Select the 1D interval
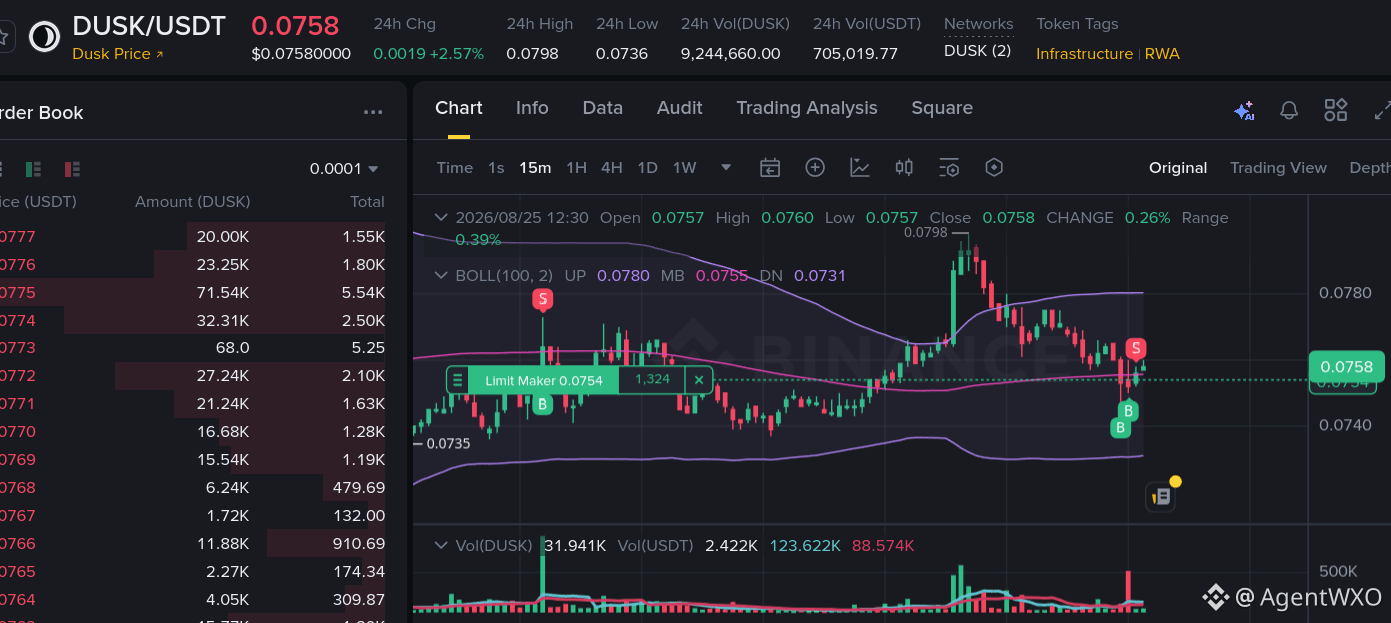The height and width of the screenshot is (623, 1391). click(x=648, y=168)
